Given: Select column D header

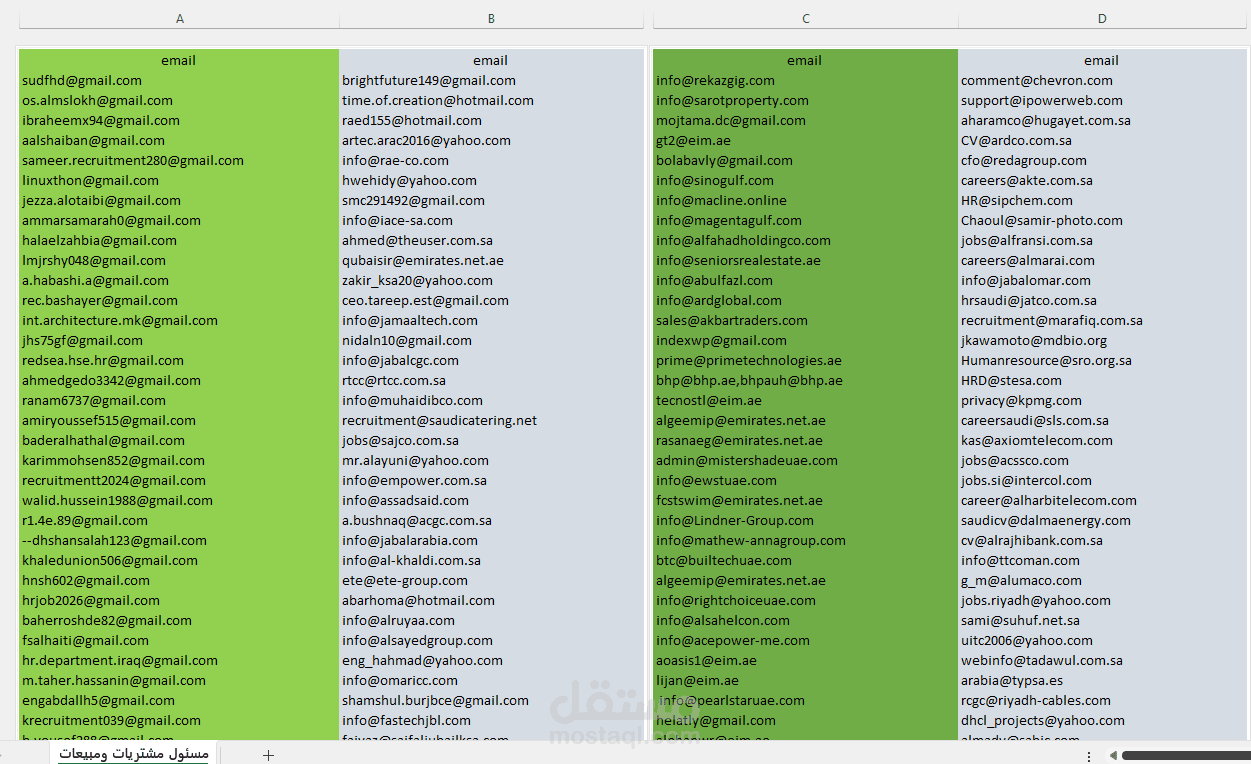Looking at the screenshot, I should [x=1102, y=19].
